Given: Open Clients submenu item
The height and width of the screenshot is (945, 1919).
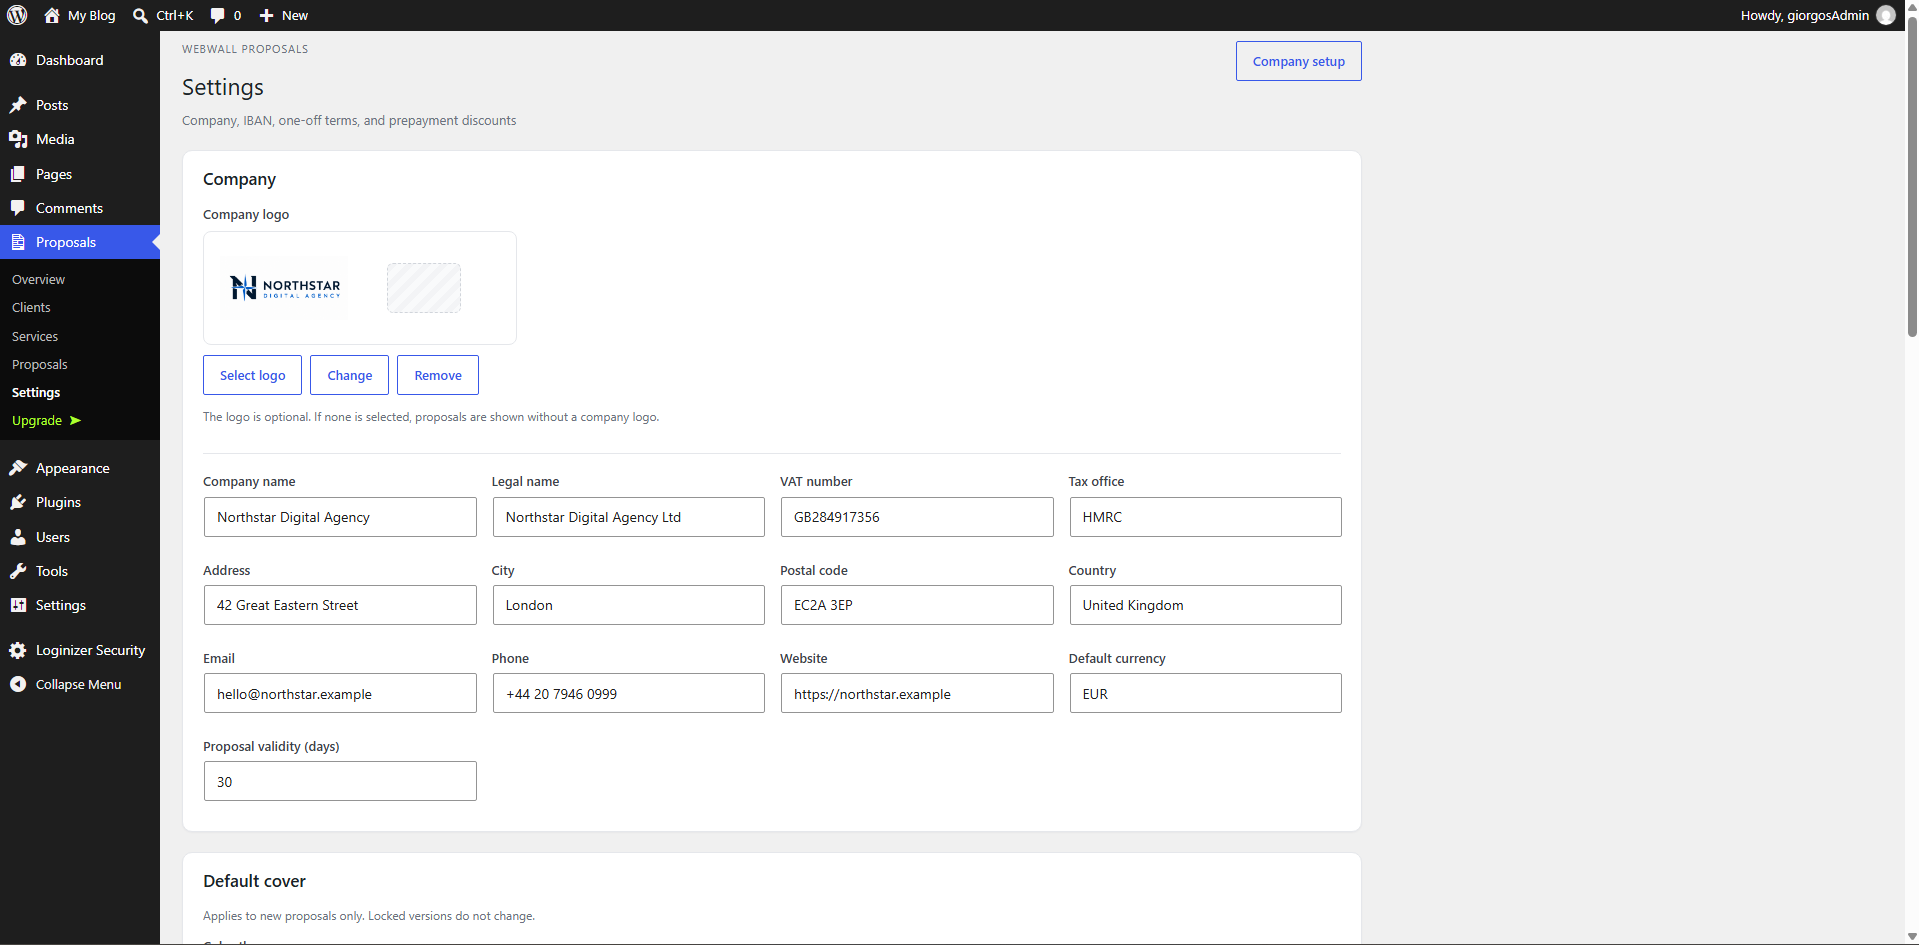Looking at the screenshot, I should point(31,307).
